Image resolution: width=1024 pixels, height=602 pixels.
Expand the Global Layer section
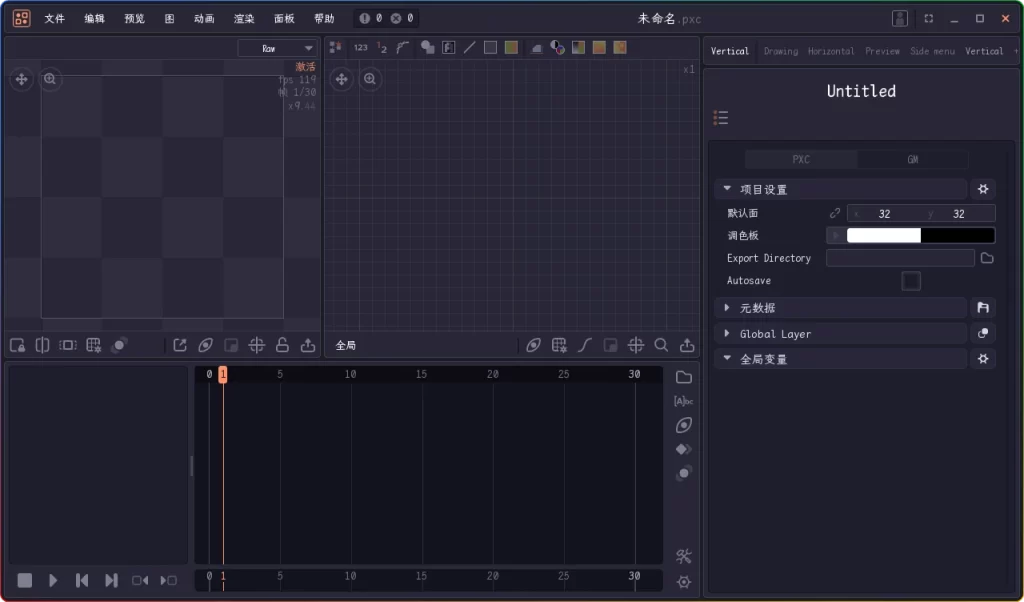point(726,333)
